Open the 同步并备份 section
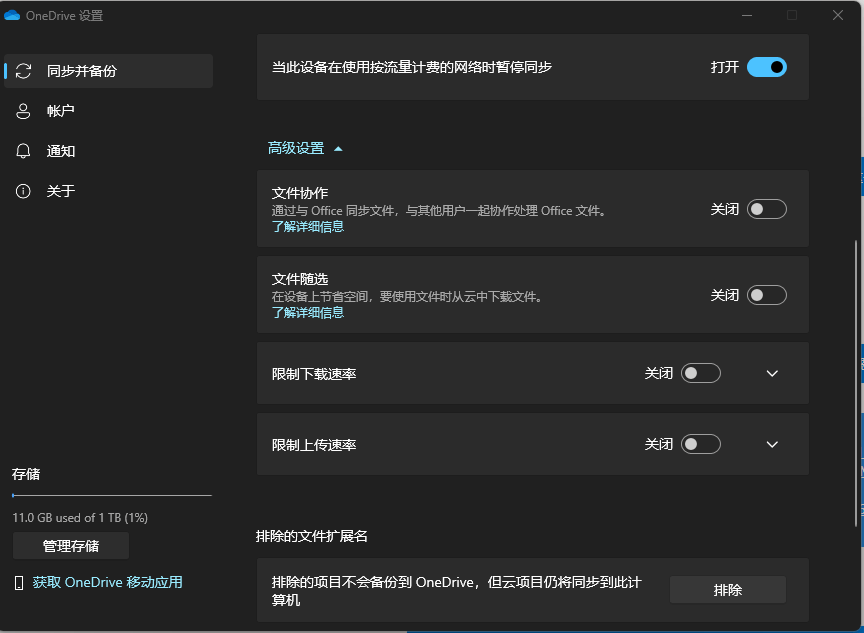Image resolution: width=864 pixels, height=633 pixels. (x=109, y=71)
